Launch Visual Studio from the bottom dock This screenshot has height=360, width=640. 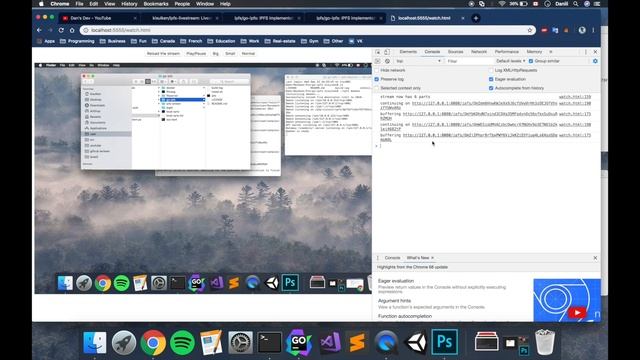pos(330,342)
